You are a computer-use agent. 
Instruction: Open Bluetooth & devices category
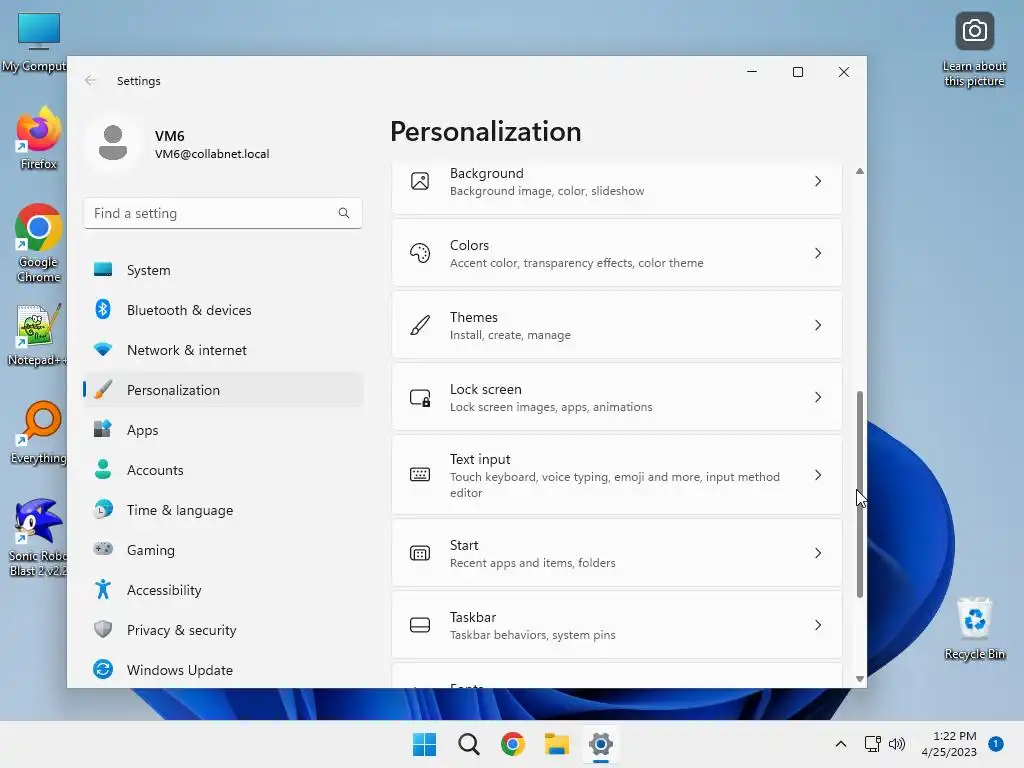pyautogui.click(x=223, y=310)
